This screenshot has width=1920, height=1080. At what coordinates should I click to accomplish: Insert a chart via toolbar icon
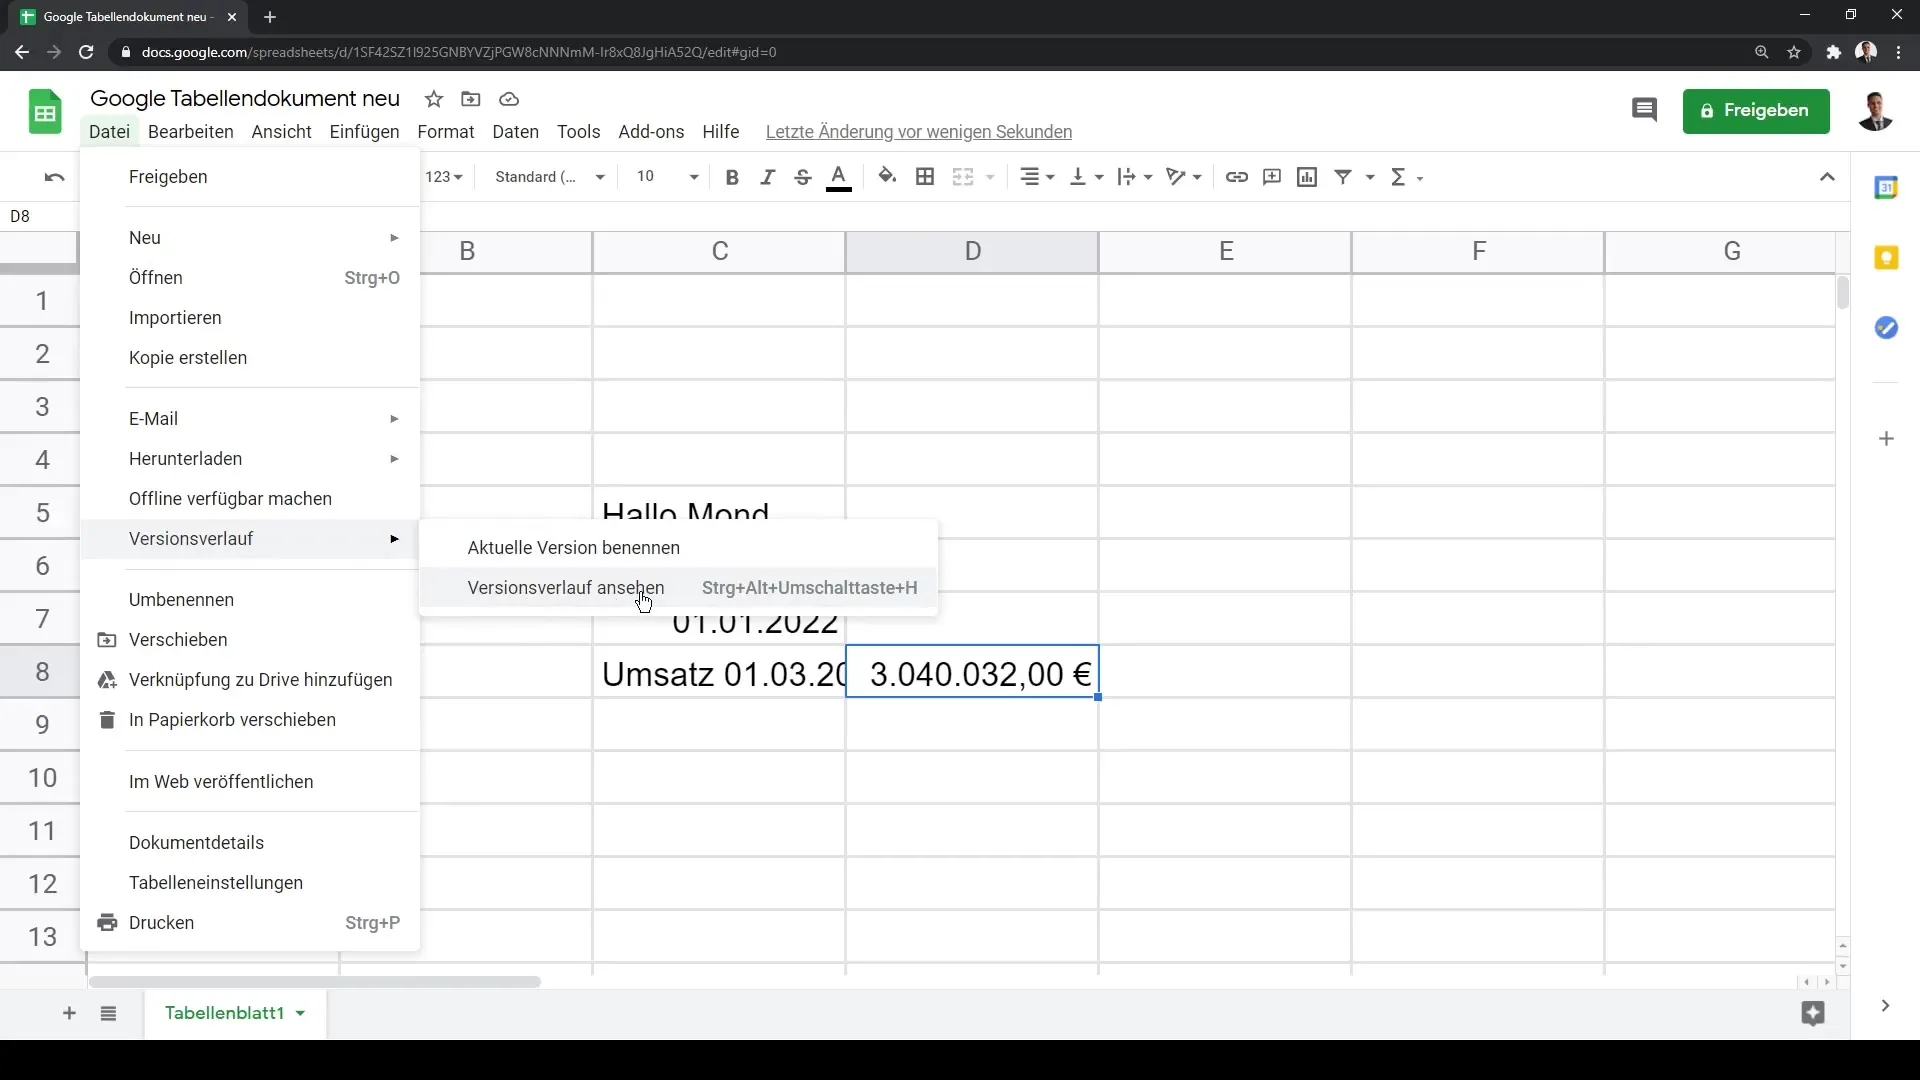point(1307,177)
